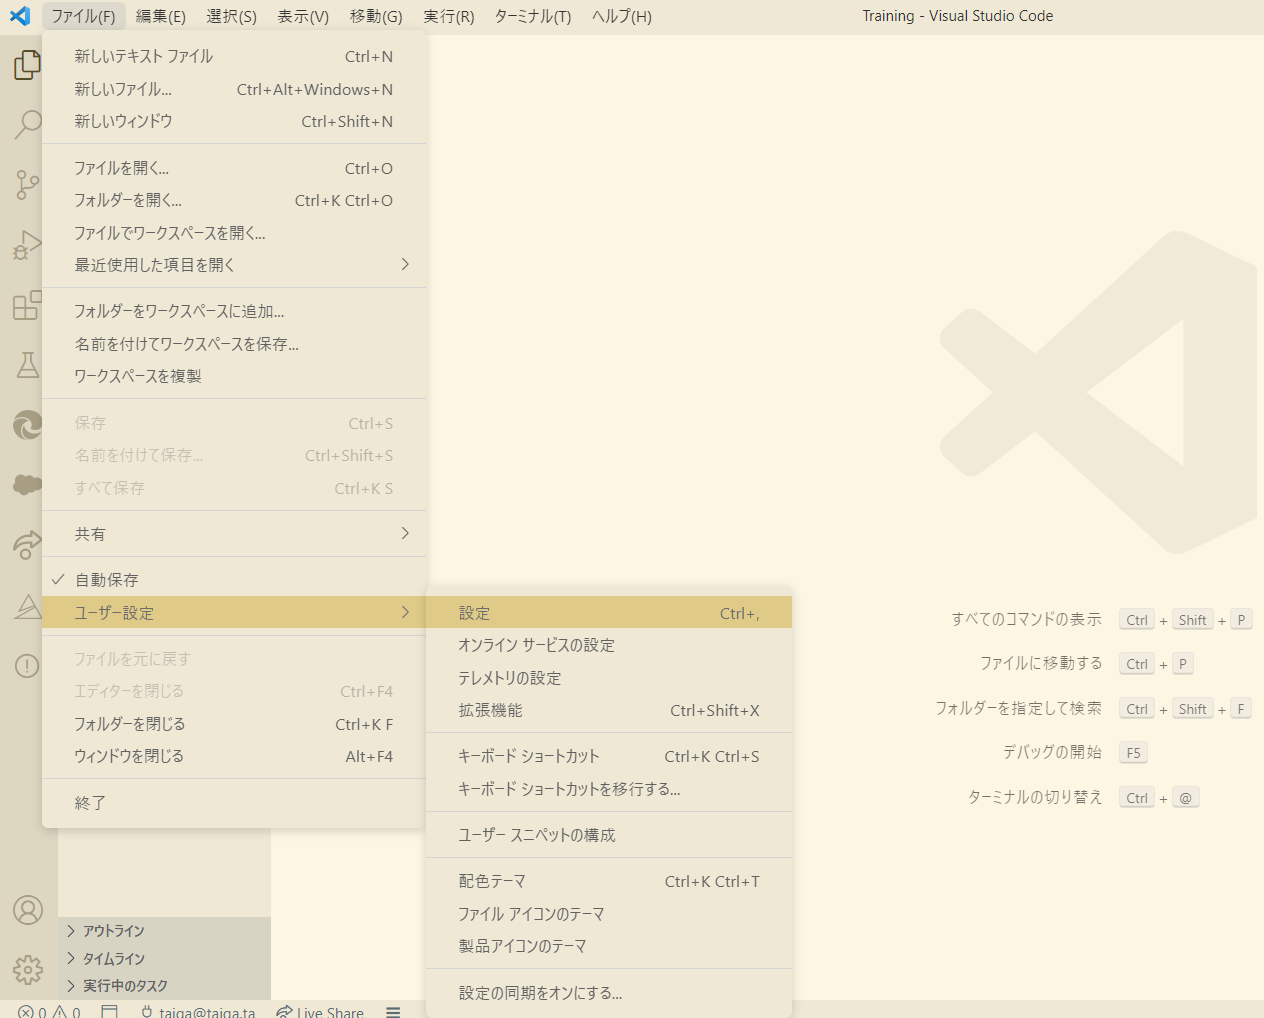Expand the タイムライン section
This screenshot has height=1018, width=1264.
[x=164, y=959]
